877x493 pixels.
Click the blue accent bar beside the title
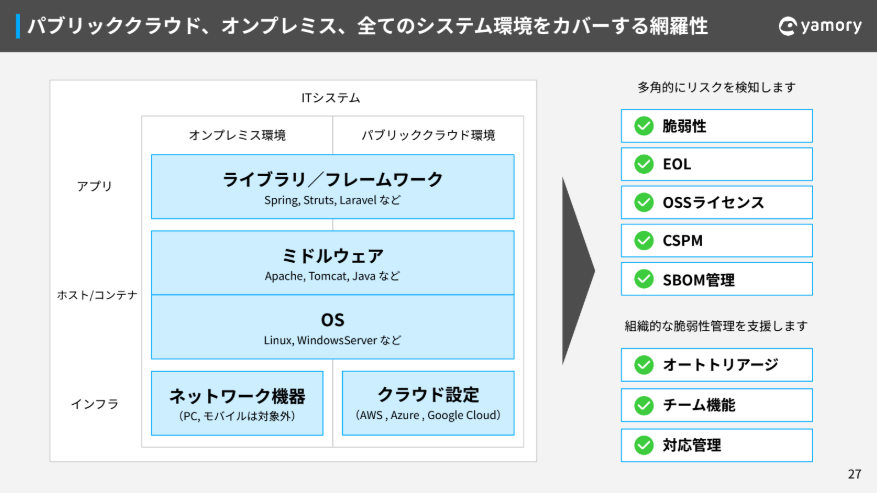click(x=18, y=26)
